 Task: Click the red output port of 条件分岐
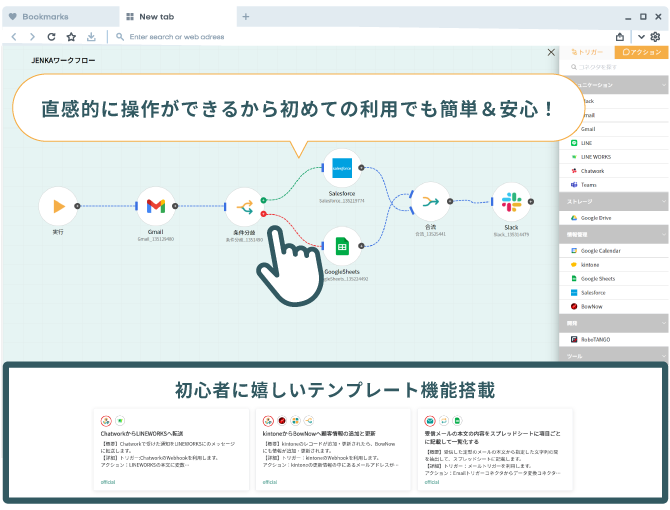pyautogui.click(x=264, y=214)
